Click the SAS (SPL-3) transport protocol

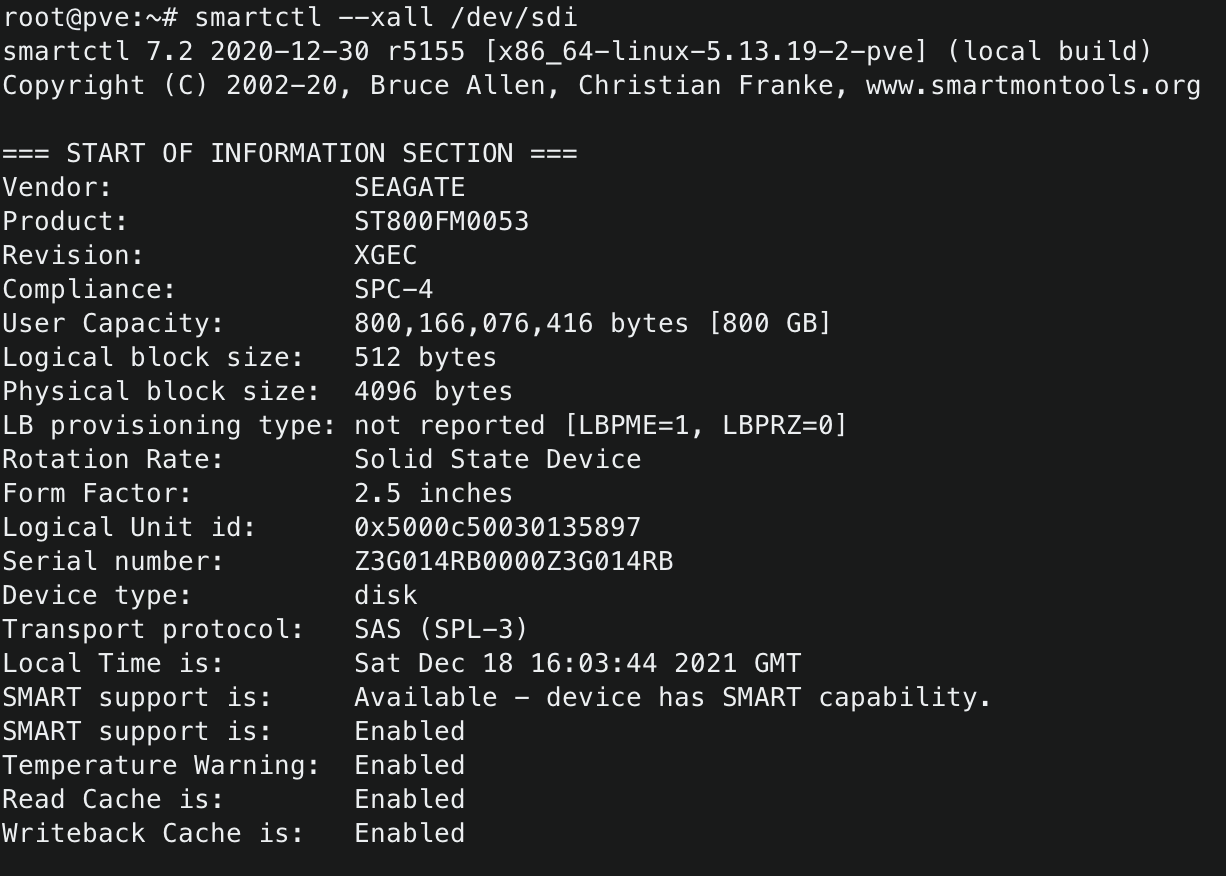coord(441,630)
